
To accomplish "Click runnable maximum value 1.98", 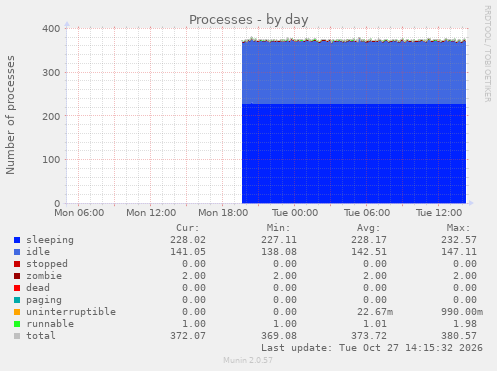I will click(465, 324).
